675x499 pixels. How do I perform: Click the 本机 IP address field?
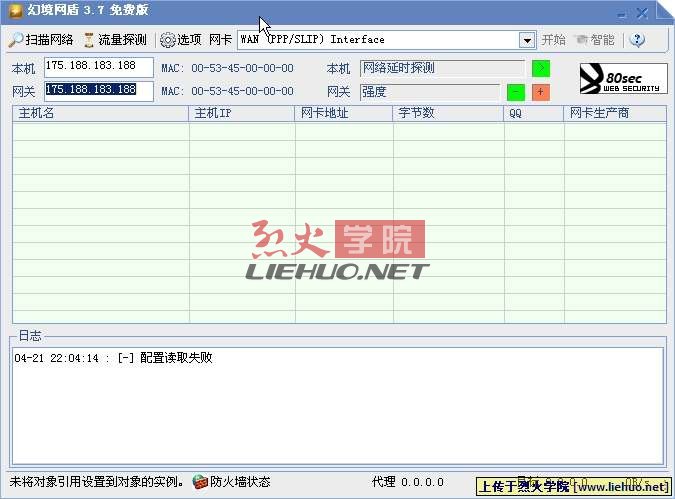point(99,67)
